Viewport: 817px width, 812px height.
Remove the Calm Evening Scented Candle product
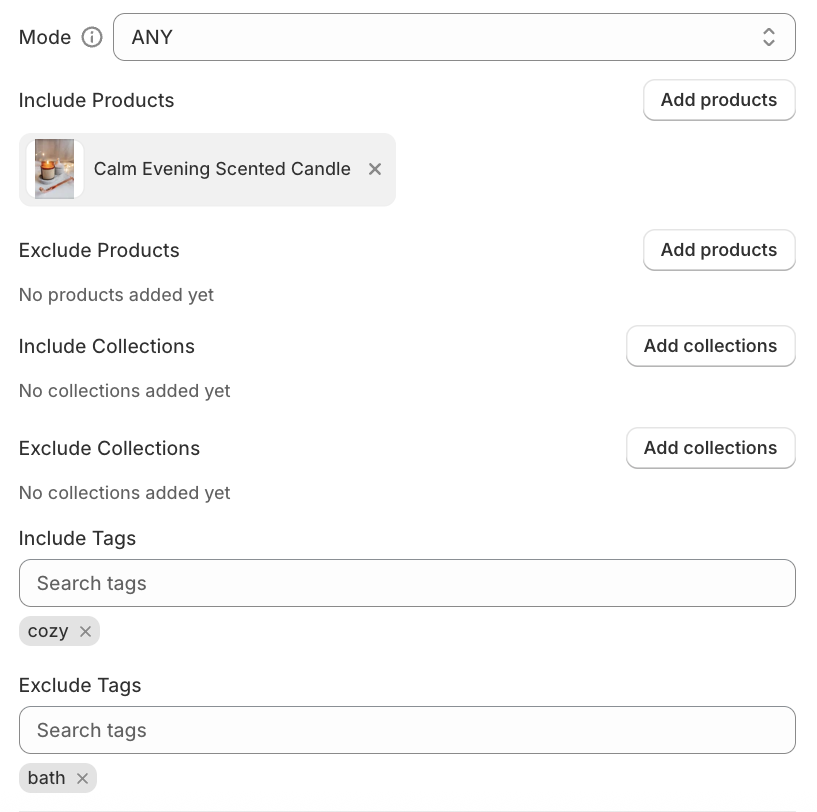pyautogui.click(x=374, y=169)
